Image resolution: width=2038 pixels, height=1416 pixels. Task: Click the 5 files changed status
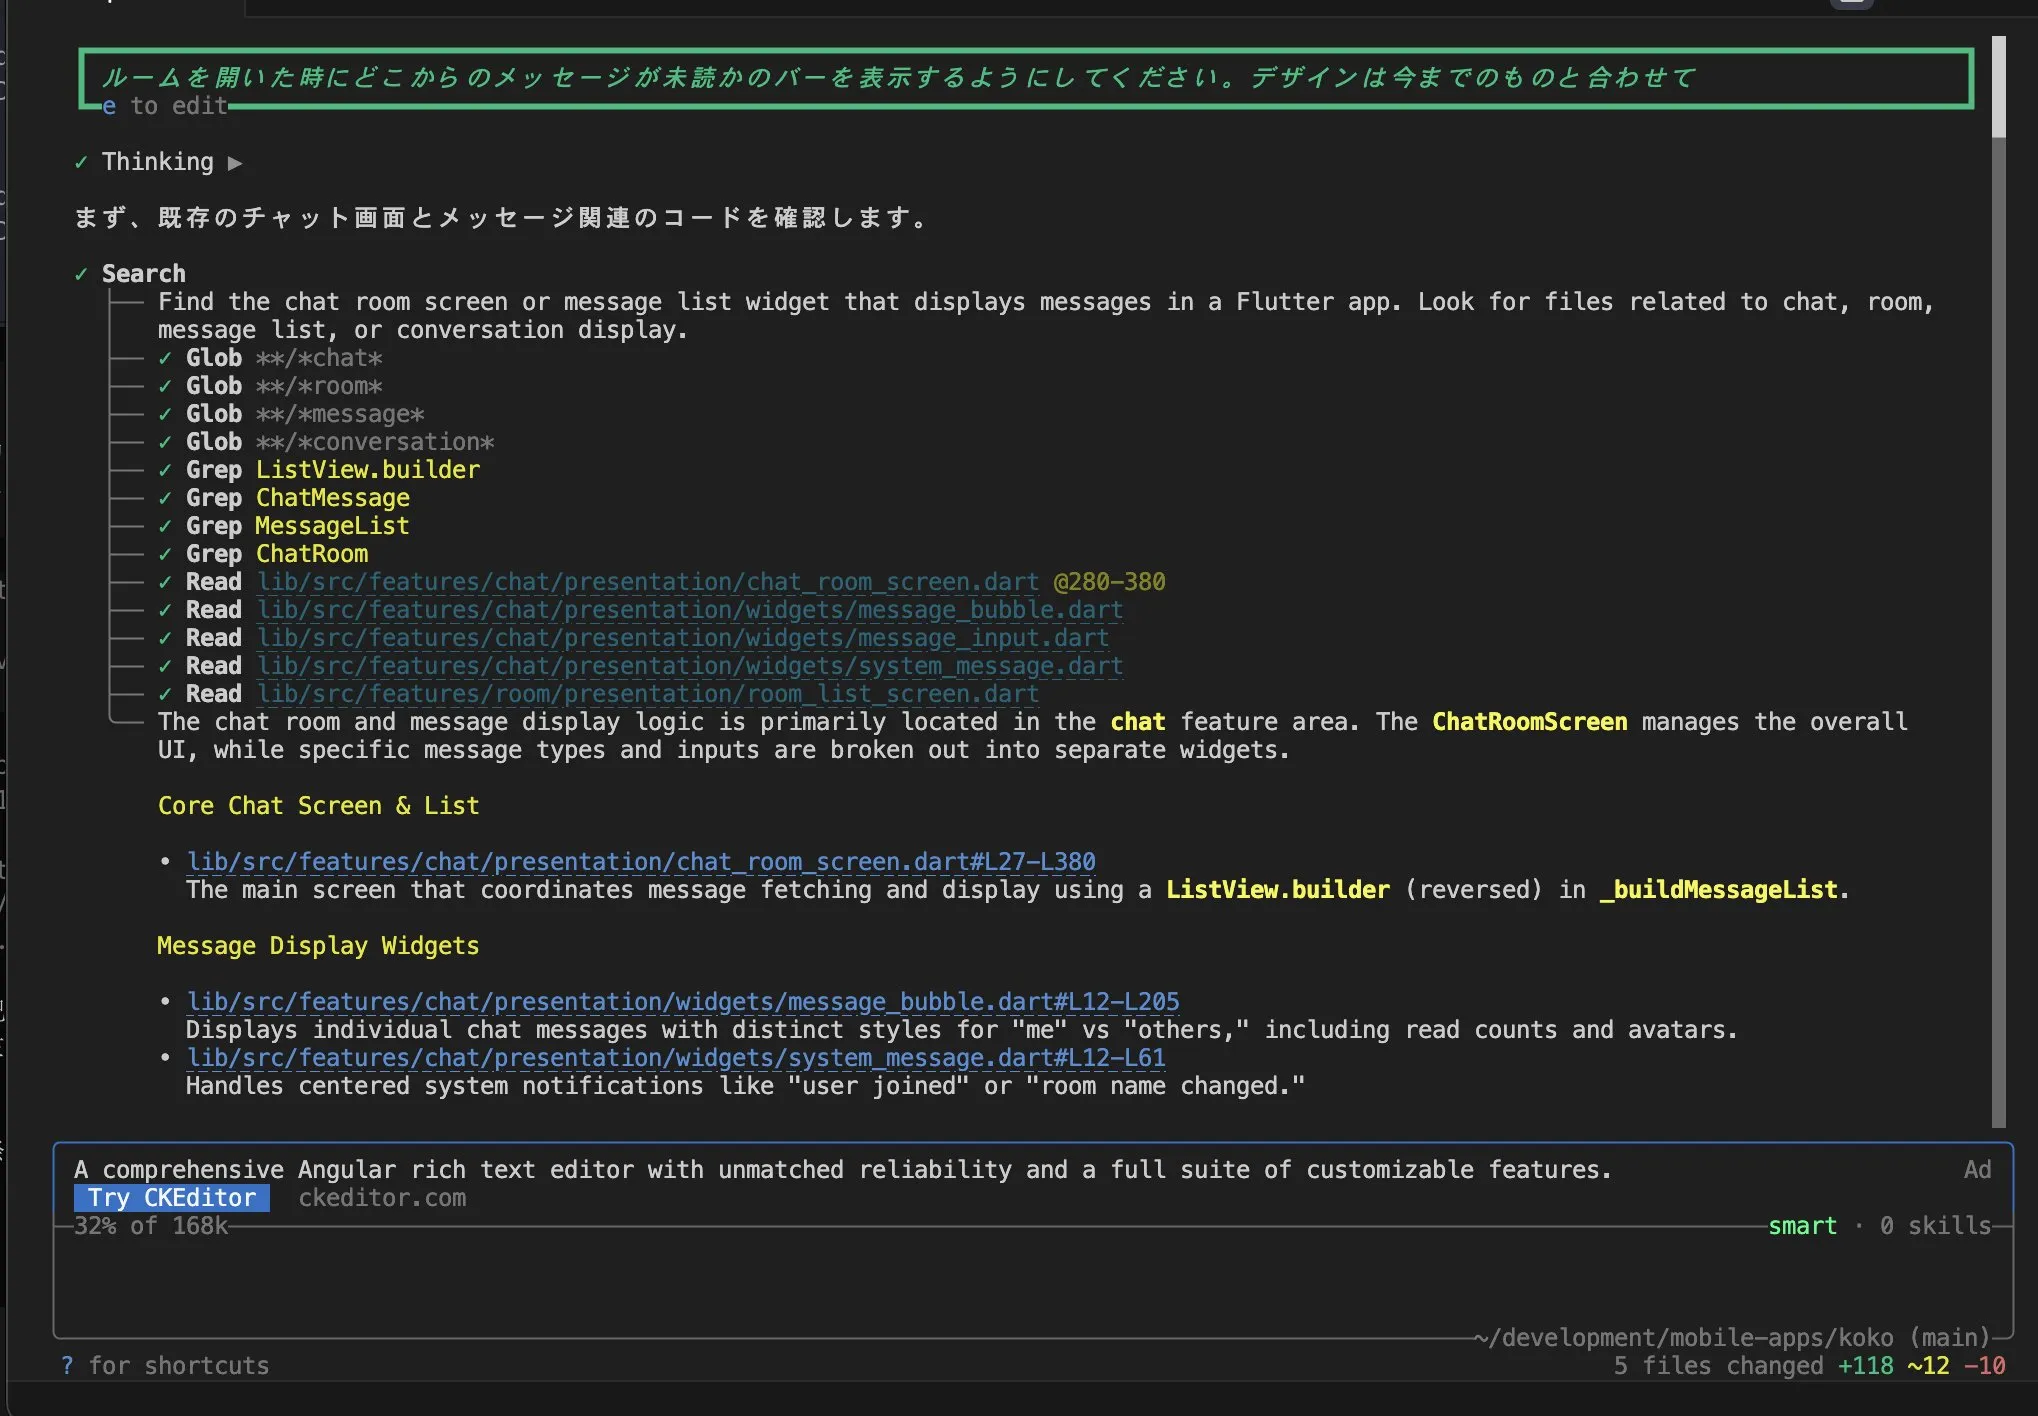coord(1718,1366)
